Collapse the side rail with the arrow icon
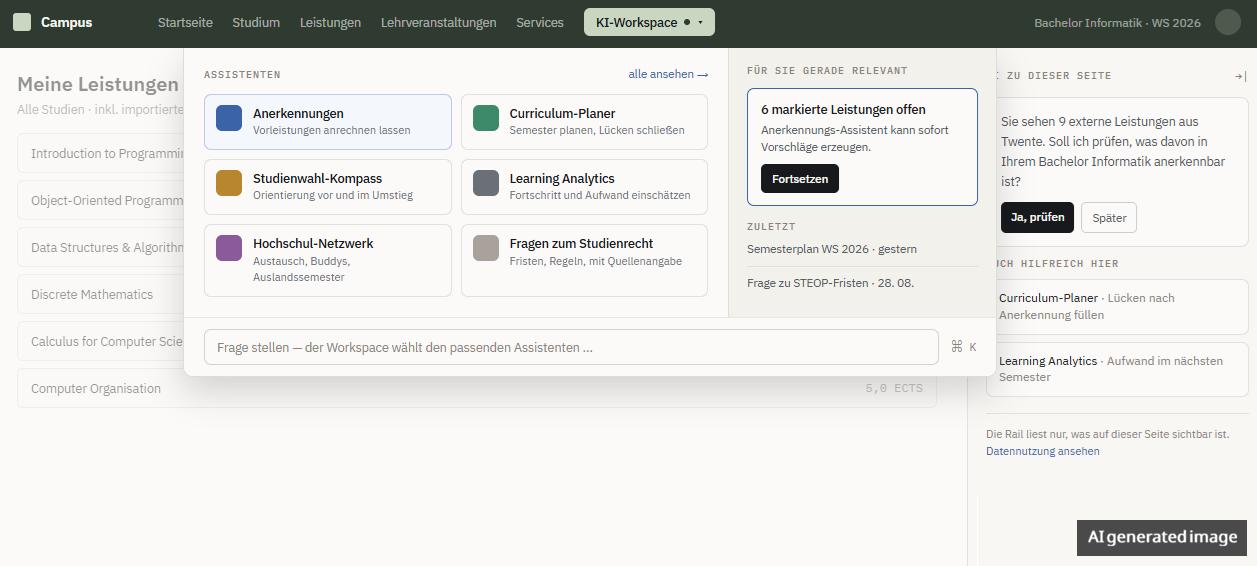Screen dimensions: 1257x566 (x=1240, y=76)
